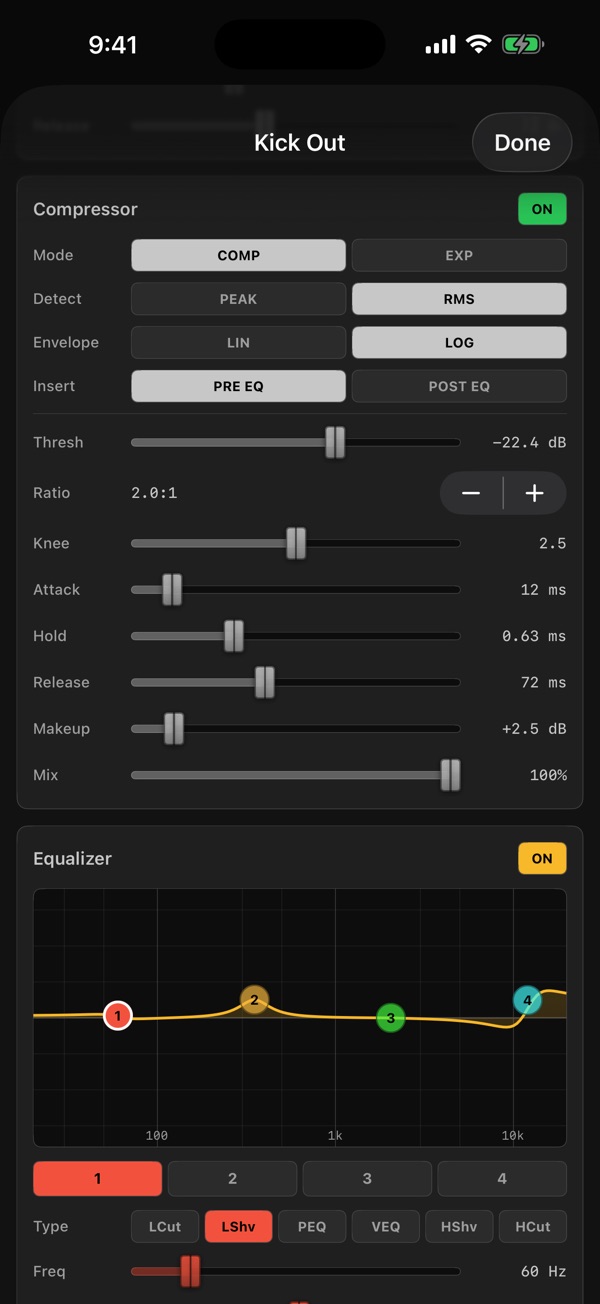The height and width of the screenshot is (1304, 600).
Task: Tap the Done button
Action: pyautogui.click(x=522, y=143)
